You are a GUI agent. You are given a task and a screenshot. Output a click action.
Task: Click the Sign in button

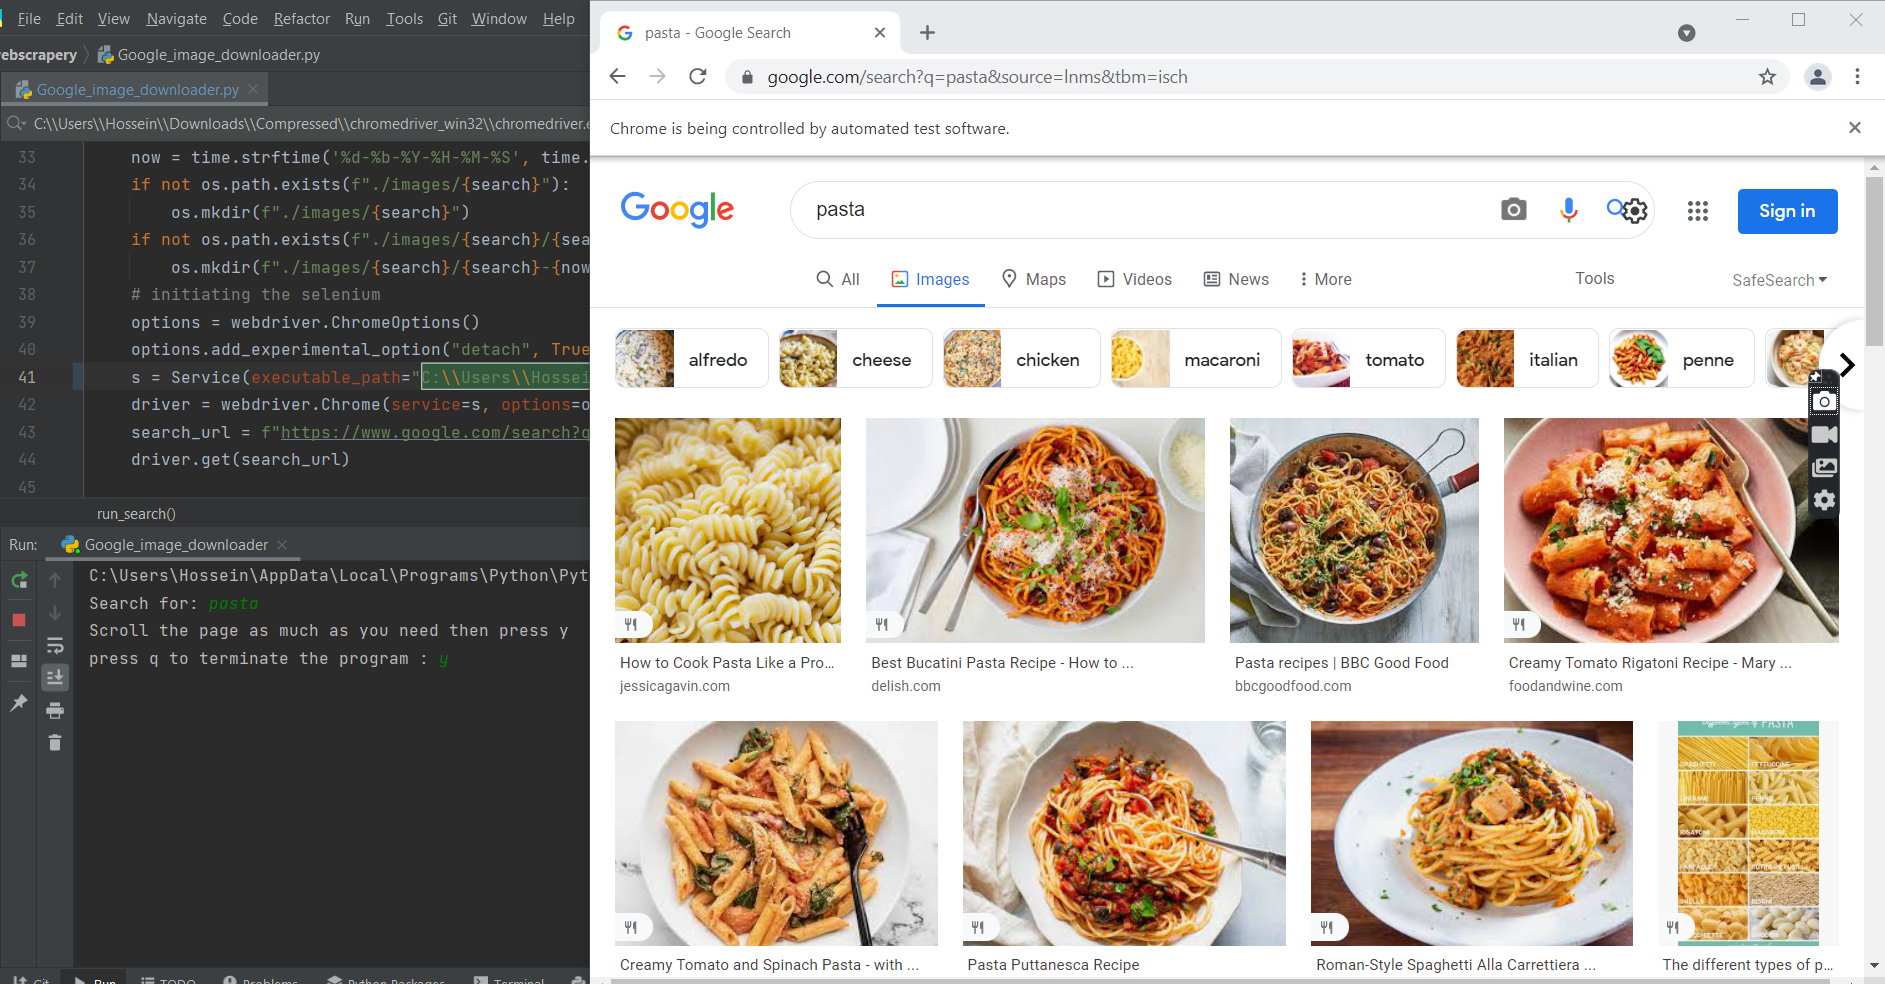tap(1787, 211)
